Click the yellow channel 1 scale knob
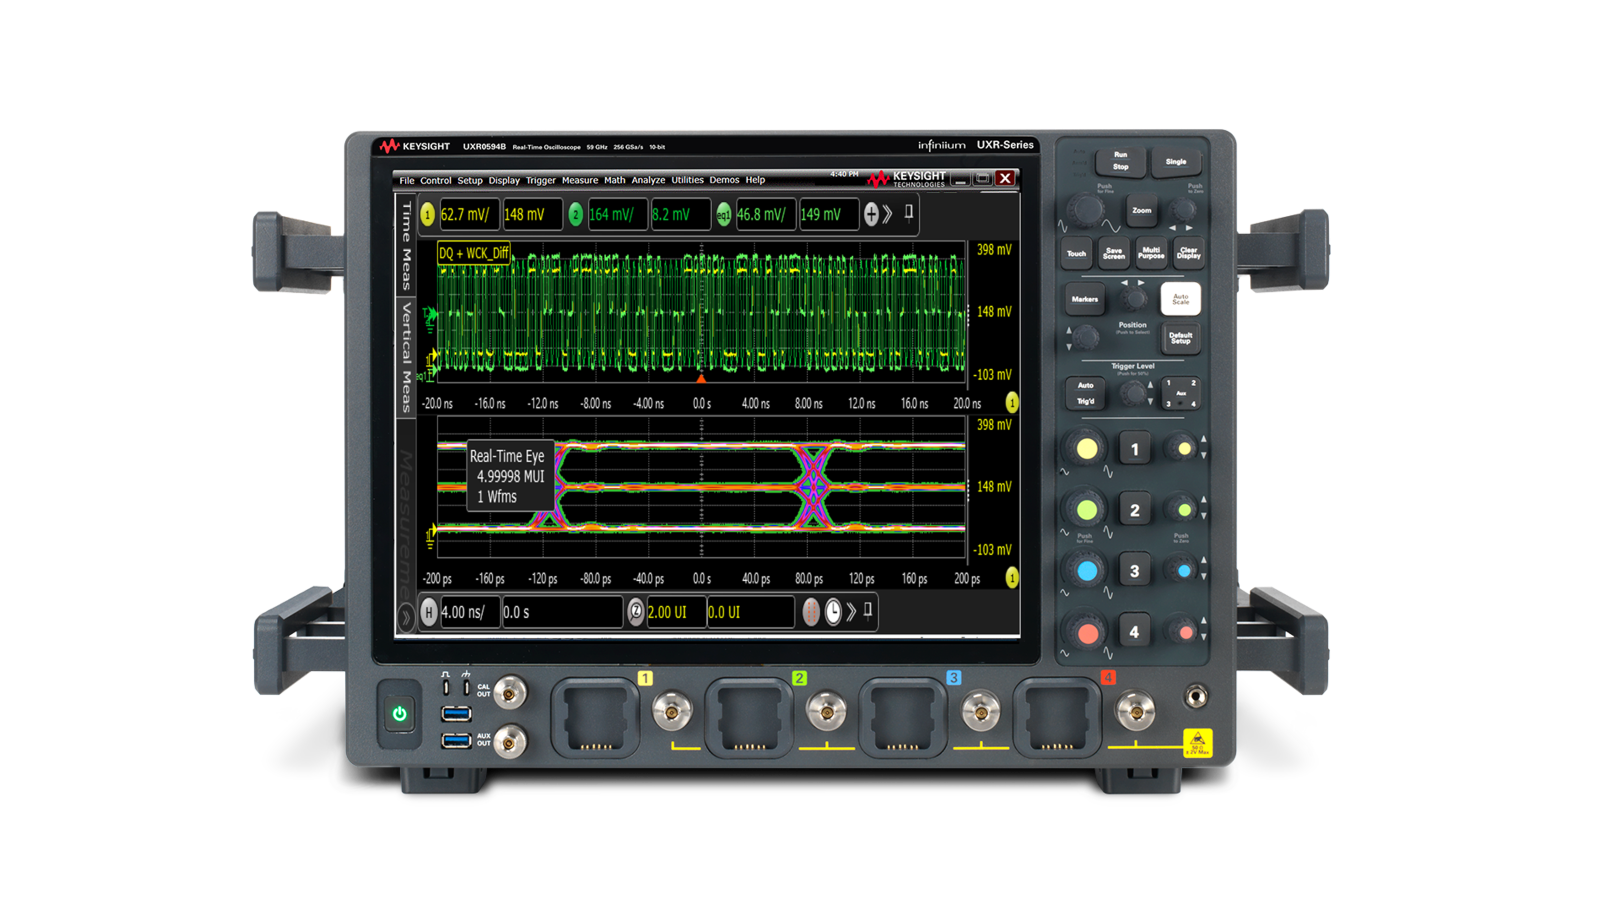This screenshot has height=900, width=1600. [x=1087, y=450]
